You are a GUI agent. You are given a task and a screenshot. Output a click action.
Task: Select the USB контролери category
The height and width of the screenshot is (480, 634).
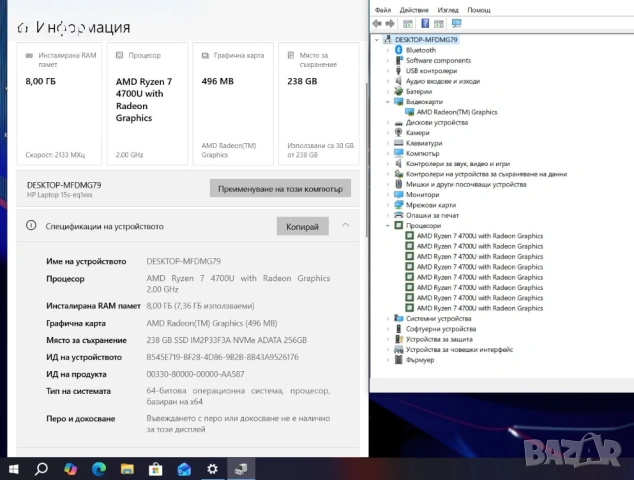431,71
